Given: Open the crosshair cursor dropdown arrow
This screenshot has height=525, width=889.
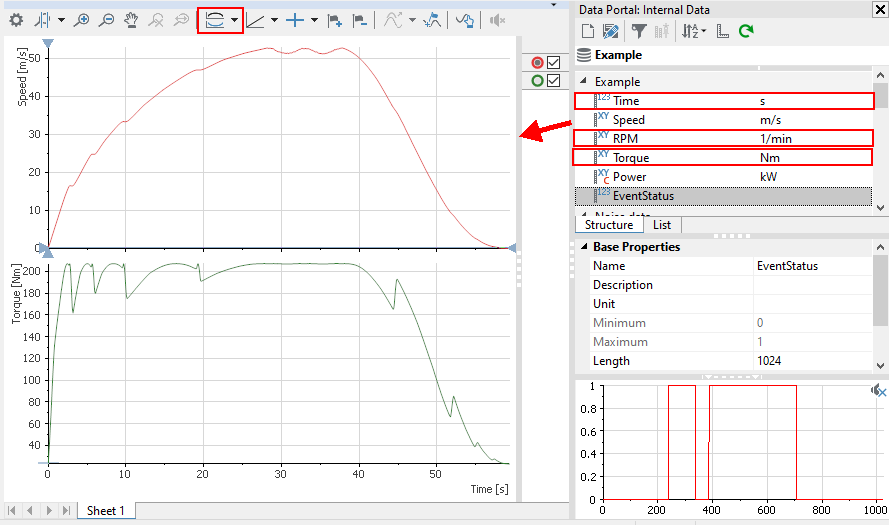Looking at the screenshot, I should point(314,20).
